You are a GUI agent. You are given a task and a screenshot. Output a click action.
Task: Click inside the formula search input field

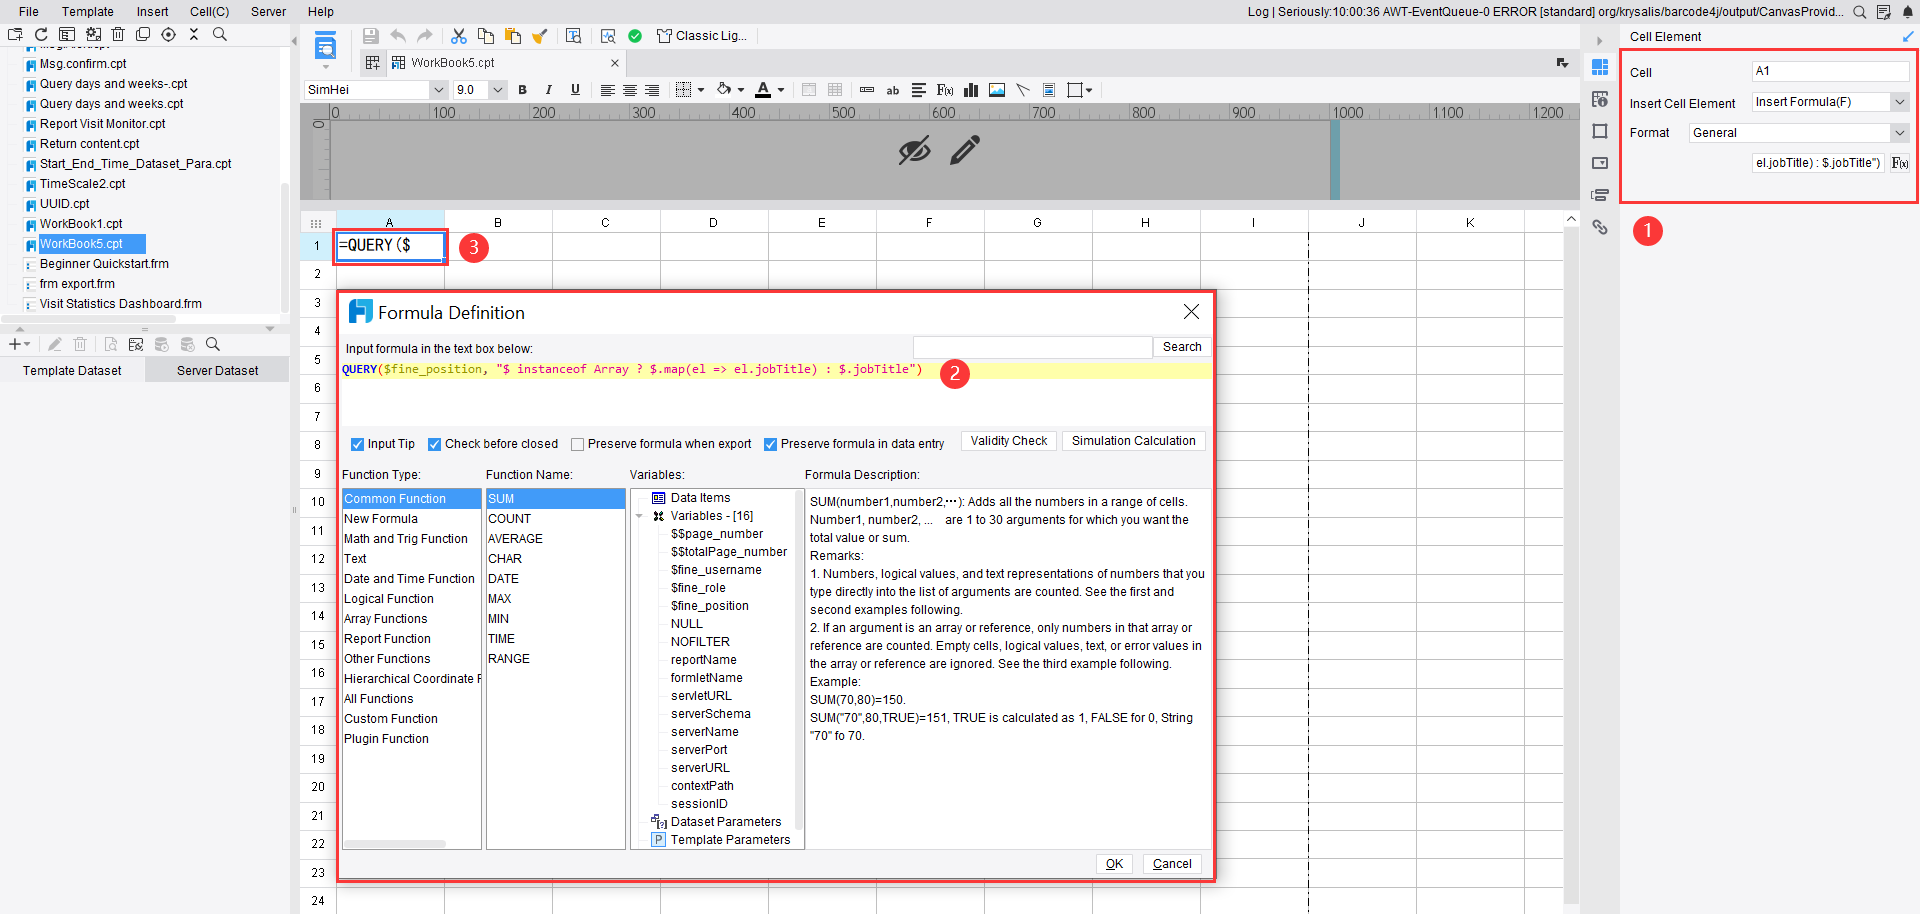pyautogui.click(x=1032, y=347)
